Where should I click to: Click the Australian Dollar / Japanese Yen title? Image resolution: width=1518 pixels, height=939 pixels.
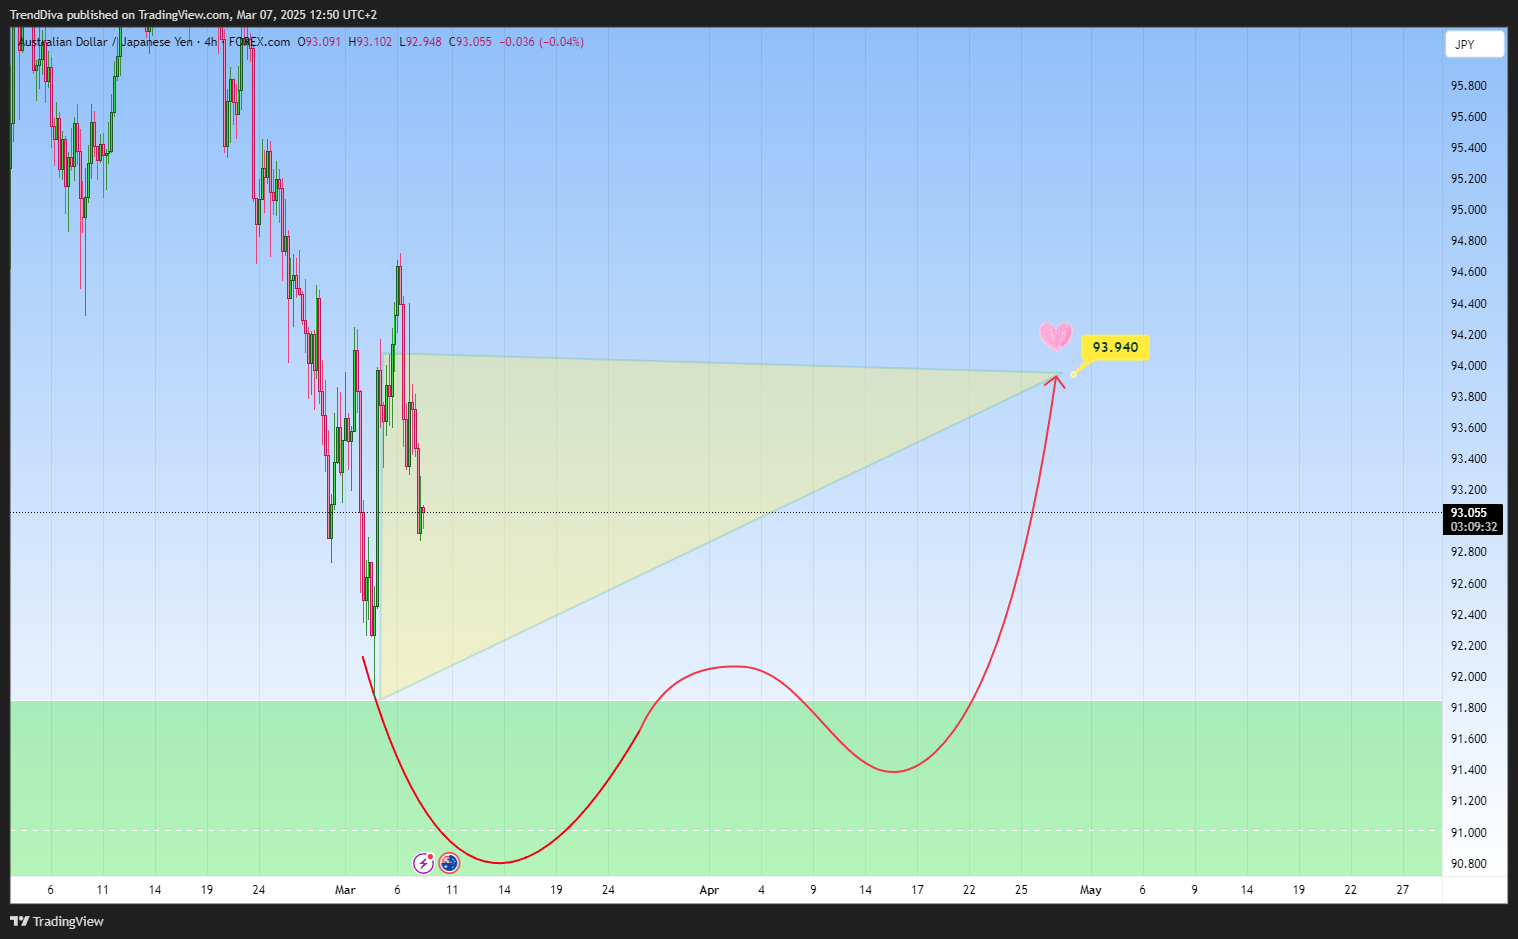pyautogui.click(x=105, y=42)
